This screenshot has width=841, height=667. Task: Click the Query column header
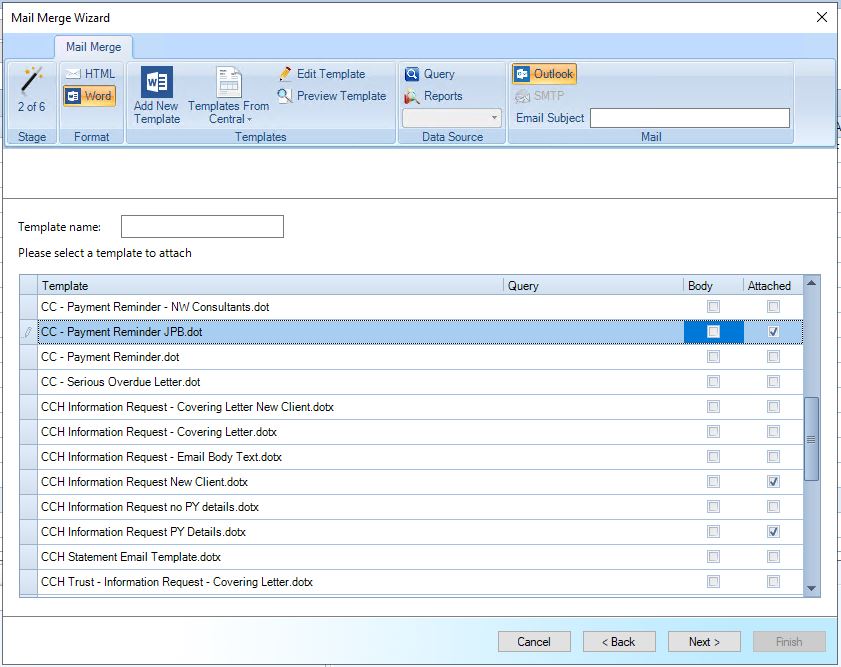(x=593, y=285)
